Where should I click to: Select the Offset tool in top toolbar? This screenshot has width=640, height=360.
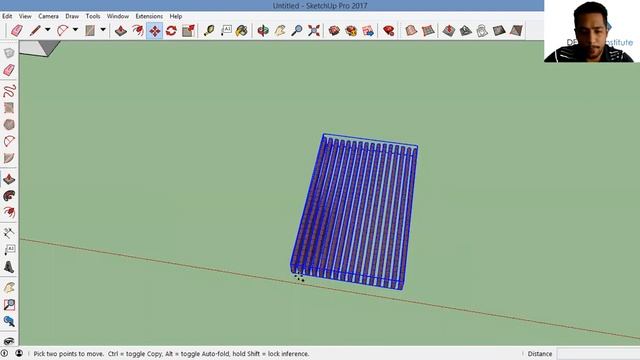138,31
